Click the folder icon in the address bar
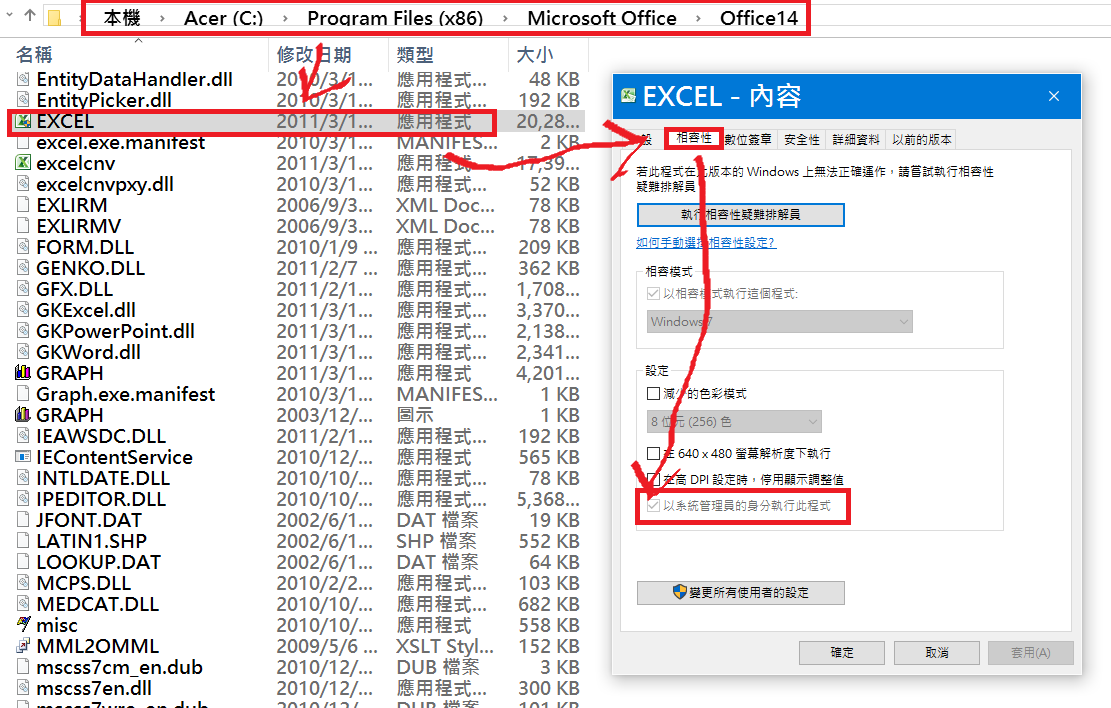 pos(55,17)
